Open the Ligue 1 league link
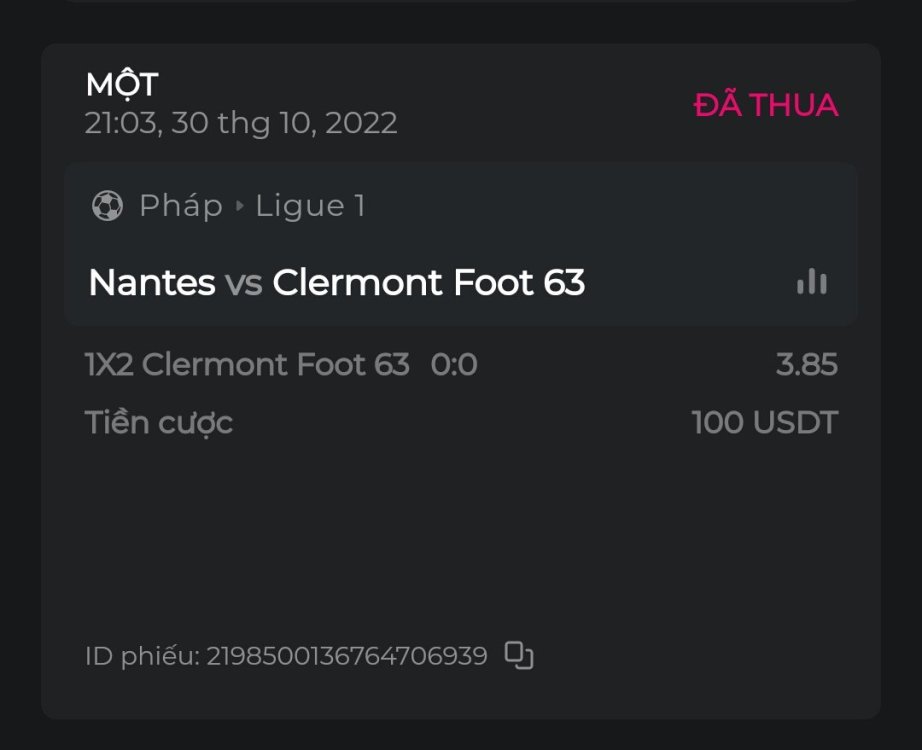 click(x=310, y=206)
